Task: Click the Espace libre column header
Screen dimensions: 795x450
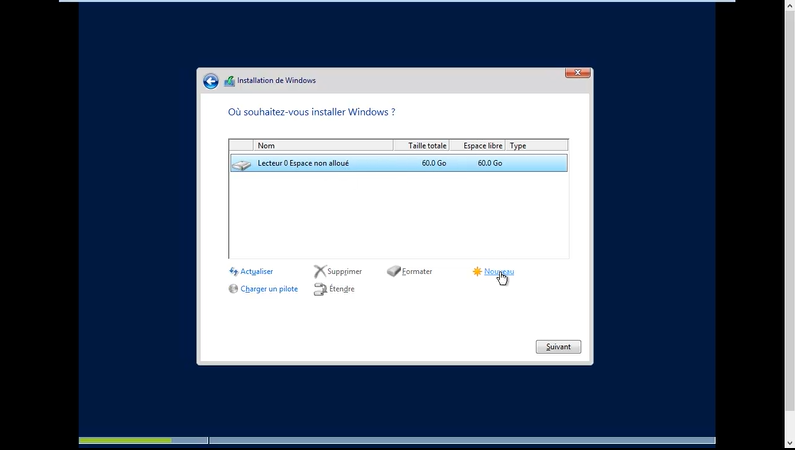Action: 478,146
